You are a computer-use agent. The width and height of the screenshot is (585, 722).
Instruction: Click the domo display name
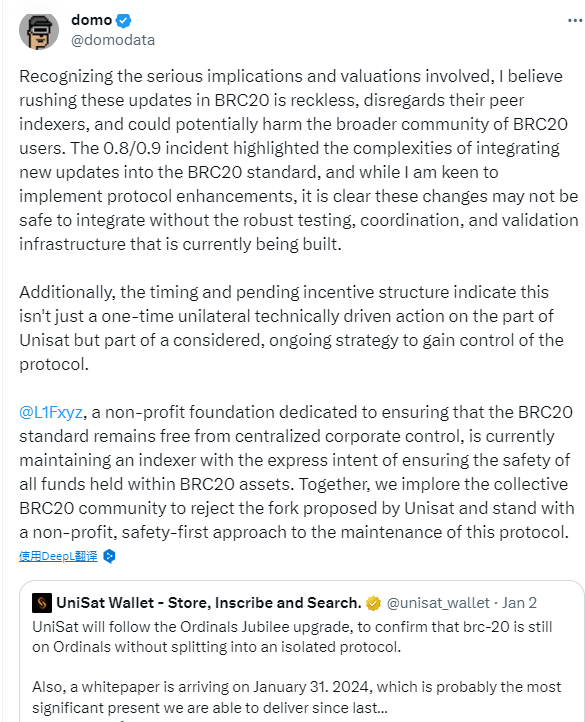(x=92, y=20)
